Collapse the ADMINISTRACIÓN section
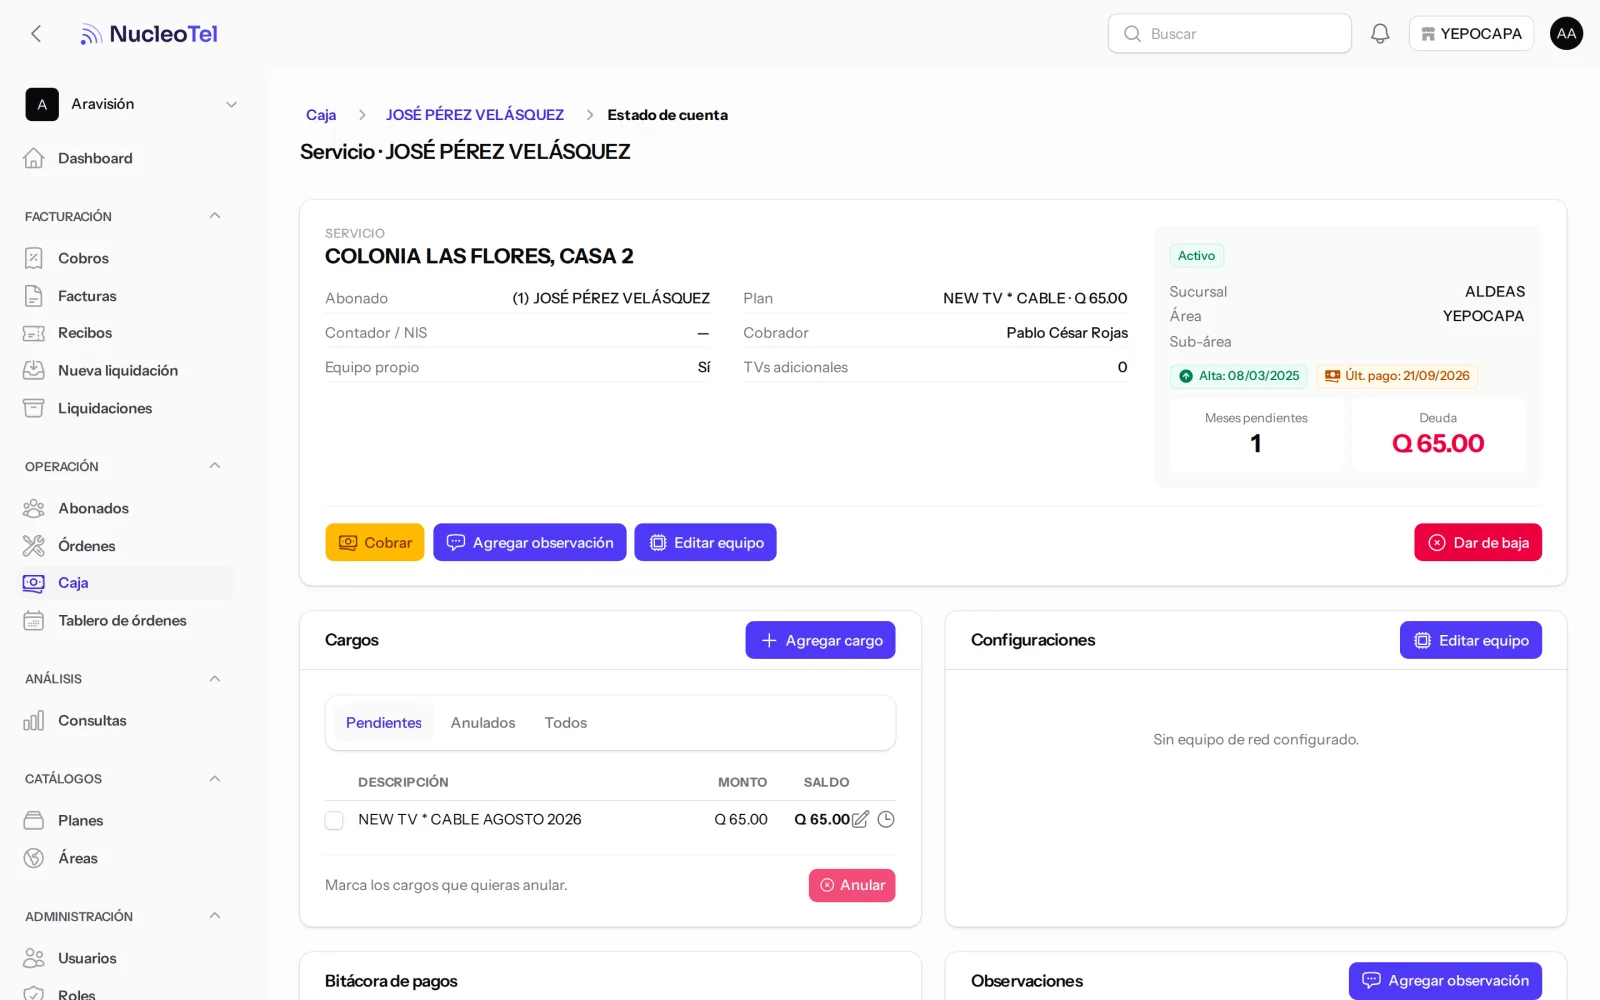Viewport: 1600px width, 1000px height. pyautogui.click(x=214, y=916)
